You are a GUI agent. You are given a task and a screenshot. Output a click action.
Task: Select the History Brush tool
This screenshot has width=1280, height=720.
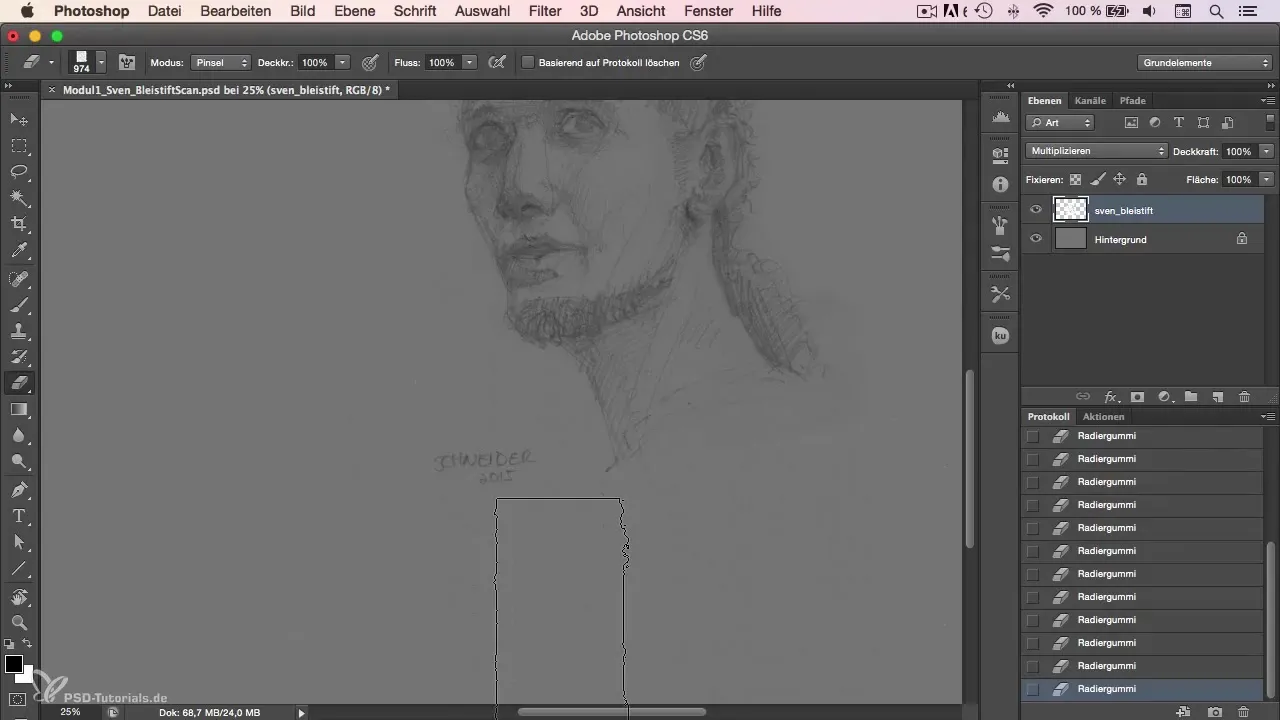(x=19, y=357)
